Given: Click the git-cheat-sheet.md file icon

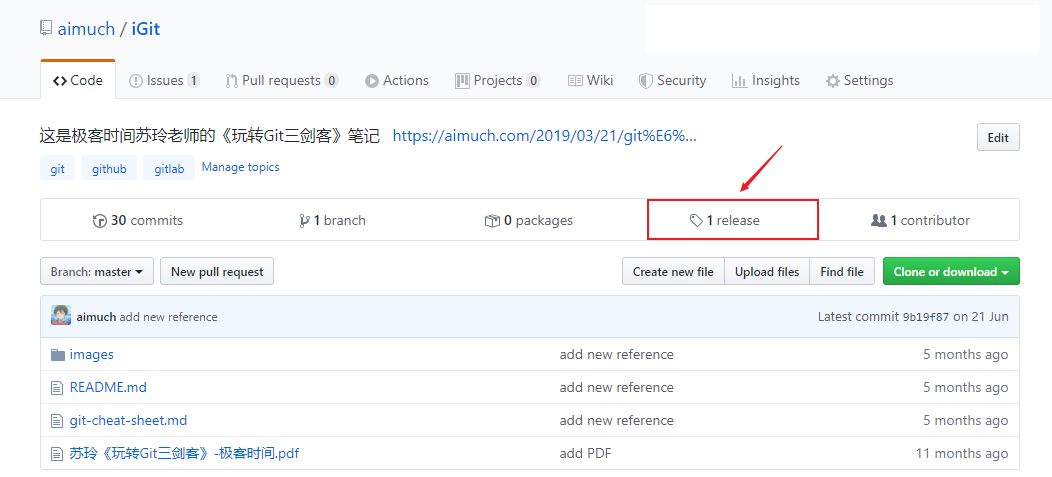Looking at the screenshot, I should tap(57, 421).
